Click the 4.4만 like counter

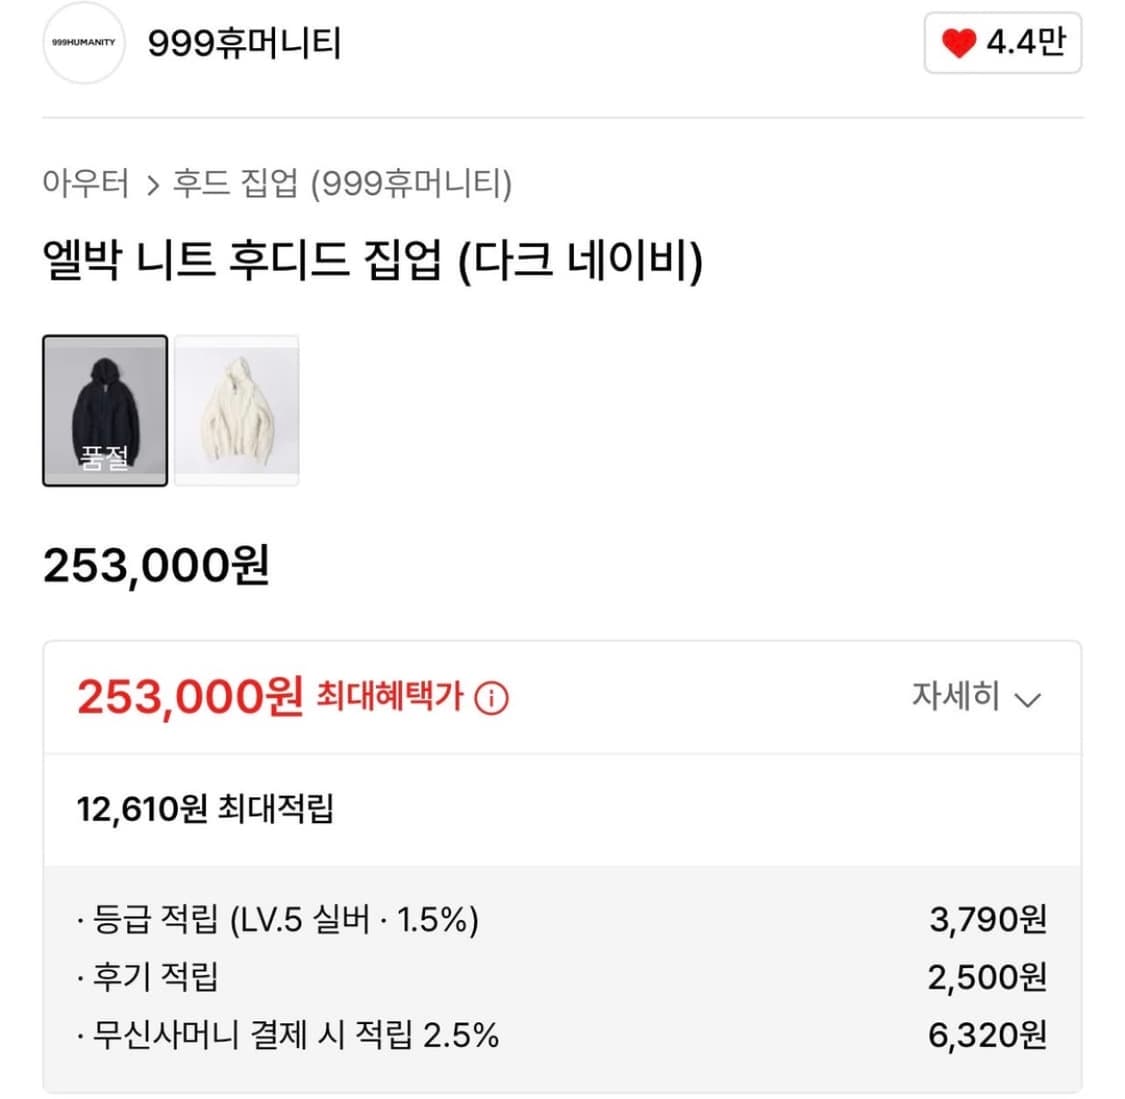1015,43
